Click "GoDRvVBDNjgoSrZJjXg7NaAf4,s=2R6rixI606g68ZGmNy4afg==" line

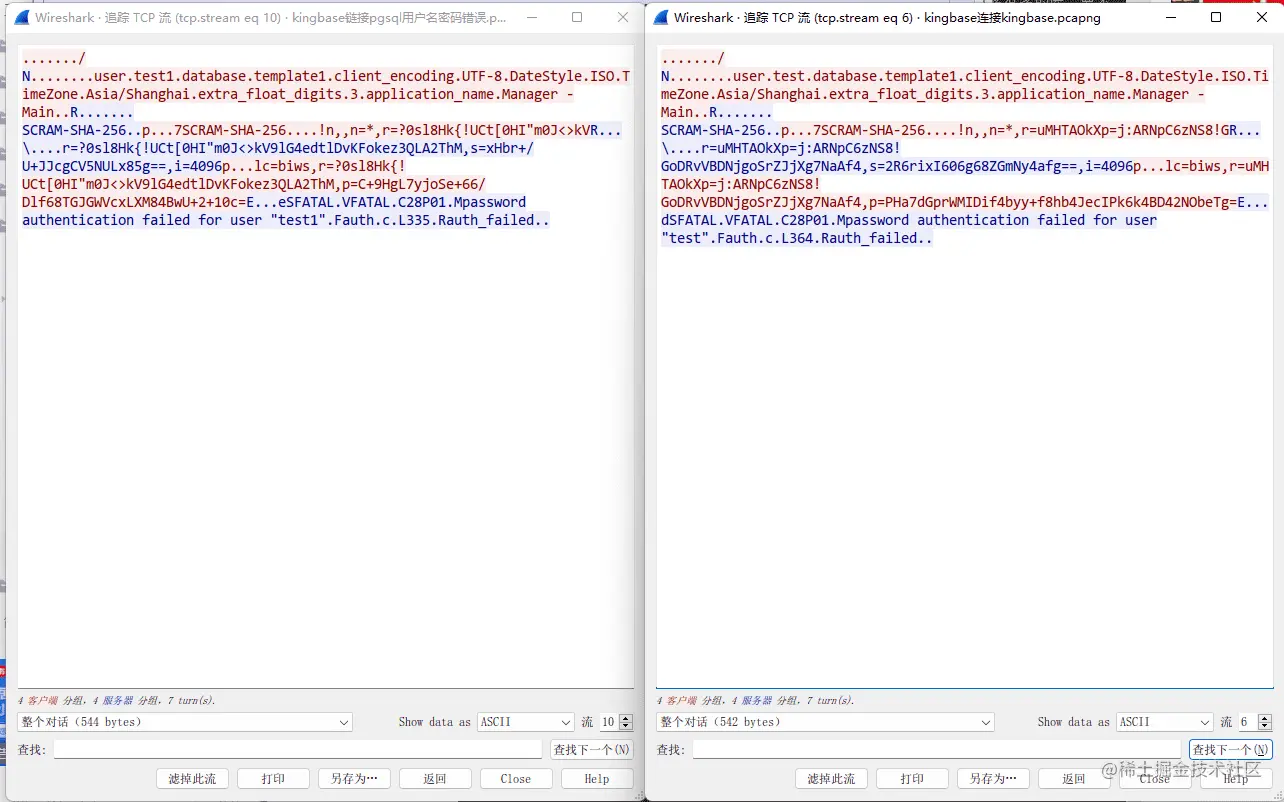(x=965, y=166)
